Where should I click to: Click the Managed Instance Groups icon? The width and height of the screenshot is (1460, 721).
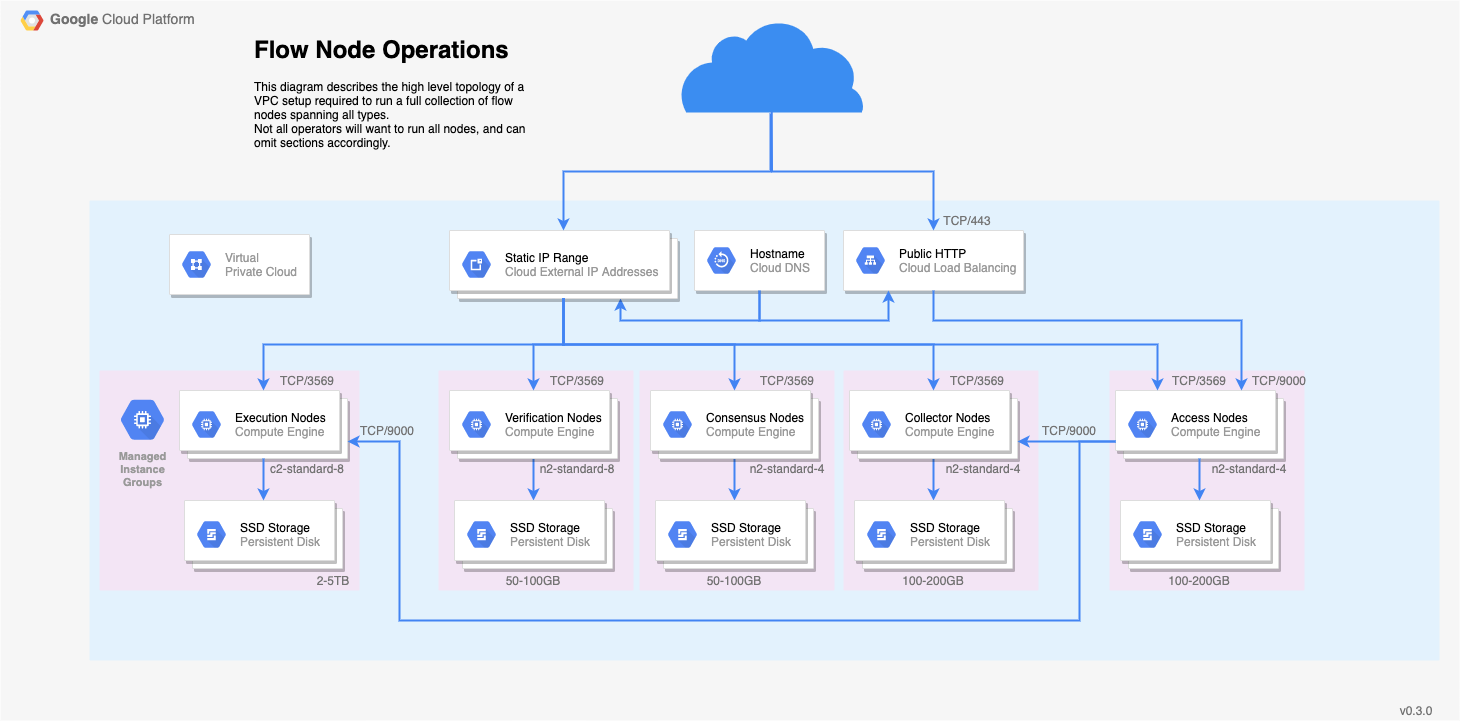[x=142, y=420]
